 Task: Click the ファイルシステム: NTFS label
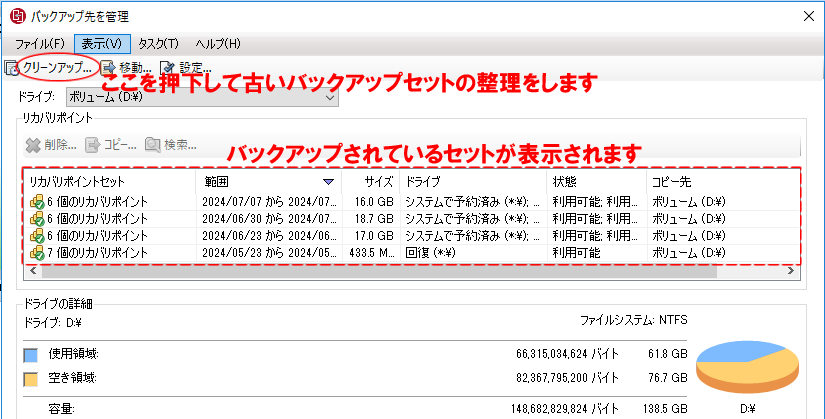[x=633, y=320]
